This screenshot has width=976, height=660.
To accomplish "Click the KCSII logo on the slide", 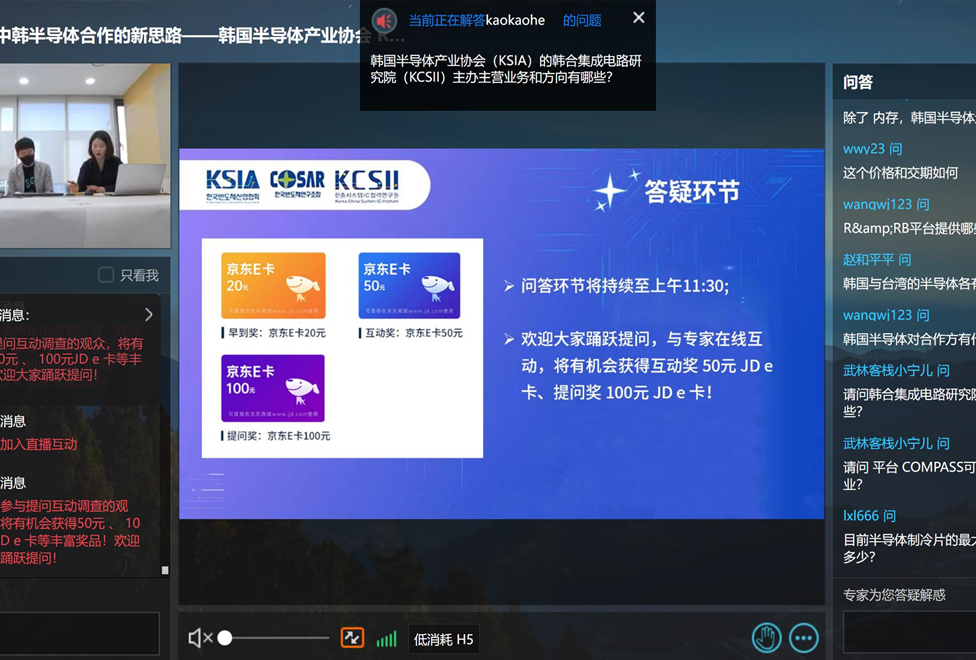I will click(367, 186).
